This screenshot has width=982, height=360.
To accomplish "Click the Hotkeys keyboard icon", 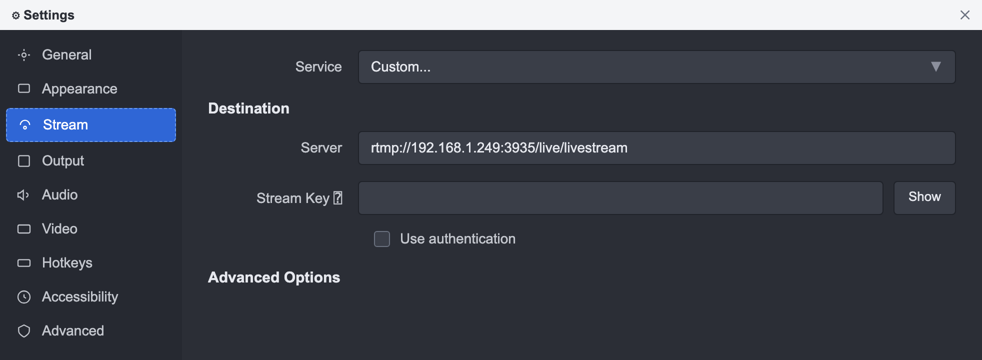I will [x=24, y=263].
